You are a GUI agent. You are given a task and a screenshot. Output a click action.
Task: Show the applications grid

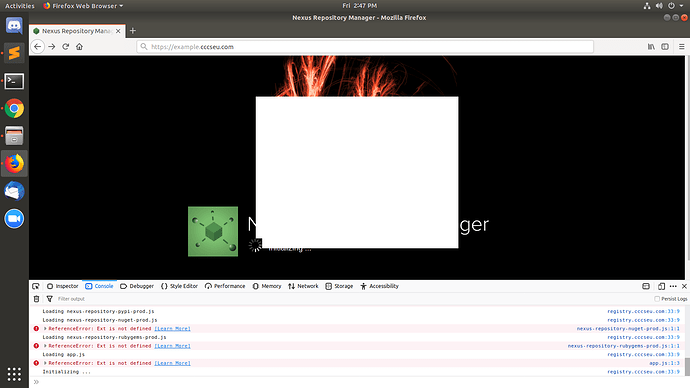(x=14, y=374)
